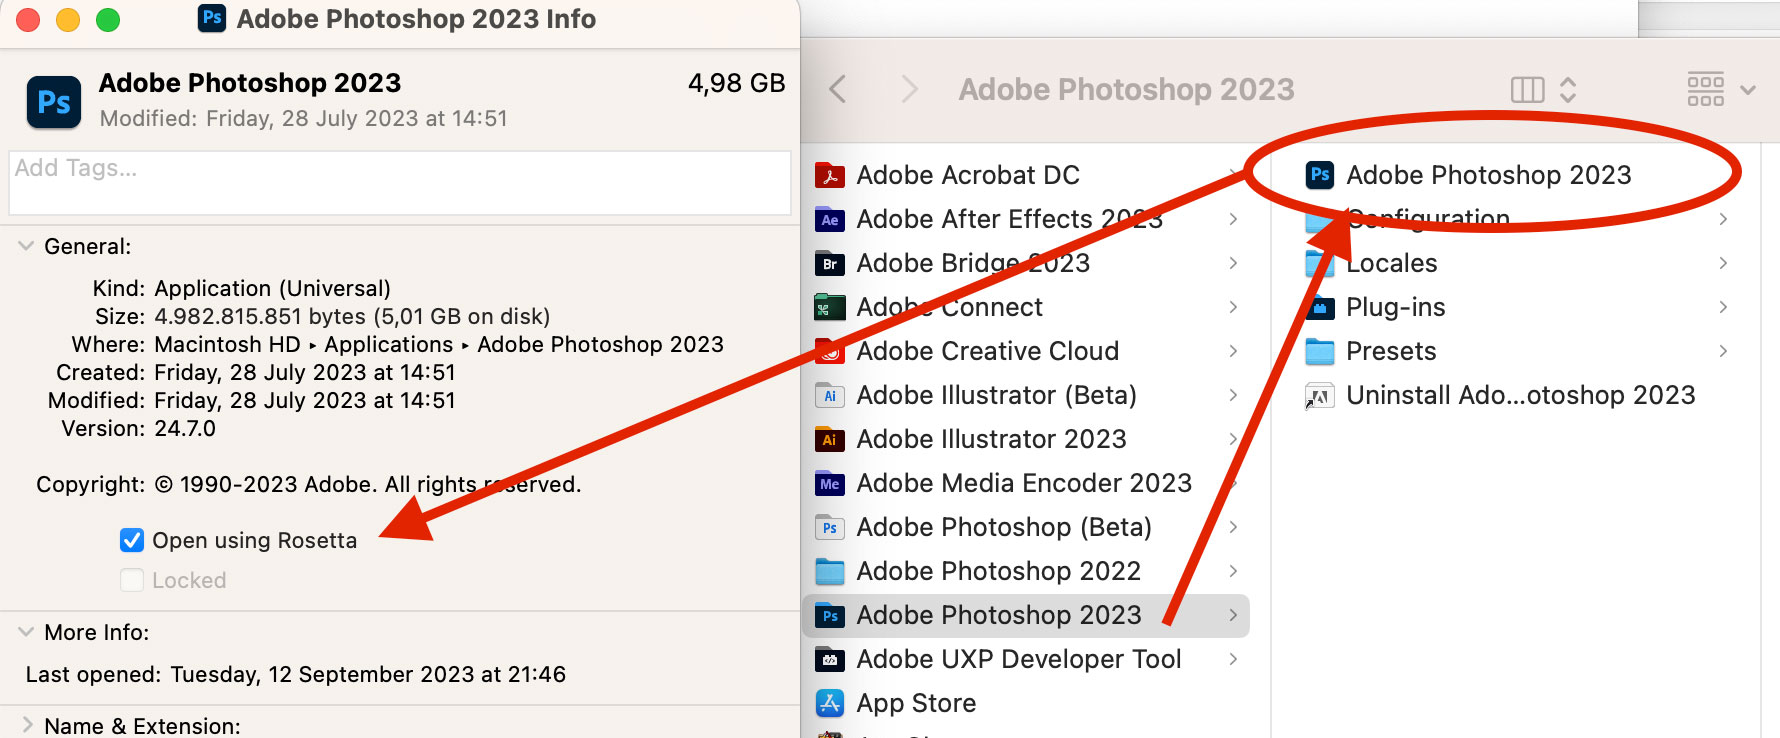1780x738 pixels.
Task: Click the Photoshop icon in Info header
Action: [x=54, y=102]
